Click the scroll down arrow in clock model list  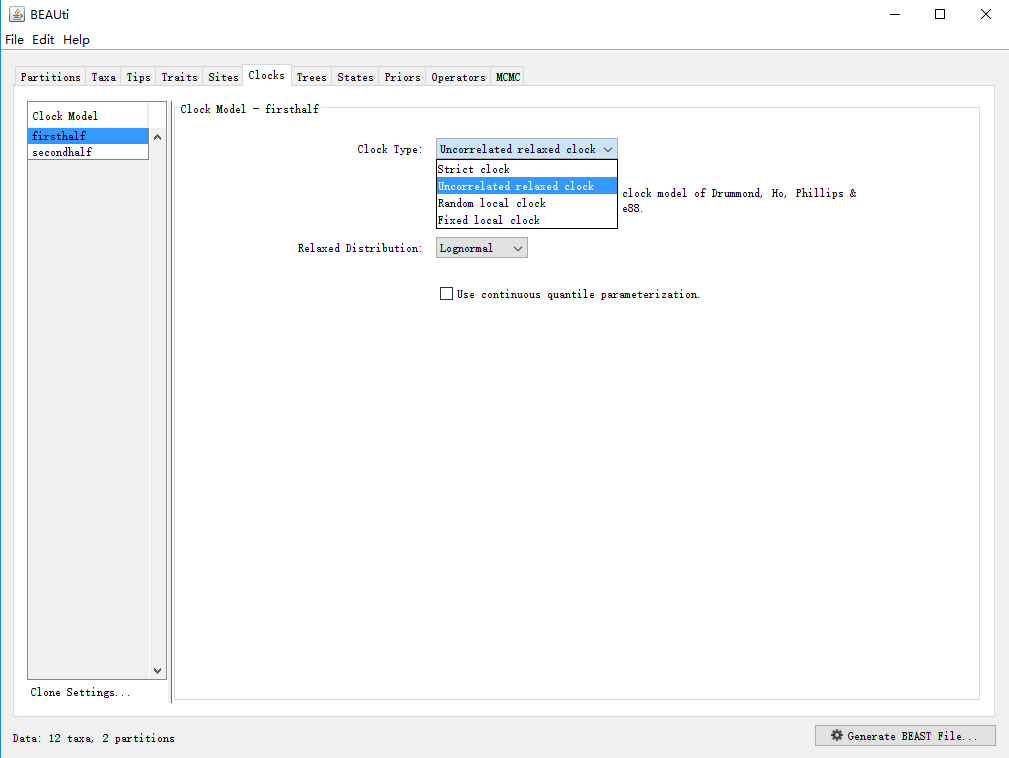[x=157, y=670]
